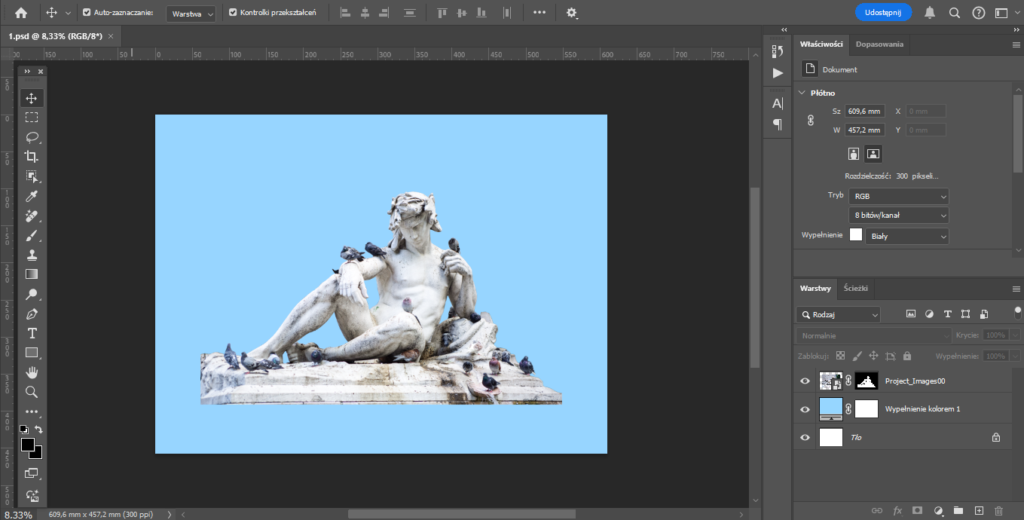Switch to the Dopasowania tab
This screenshot has width=1024, height=520.
point(879,44)
